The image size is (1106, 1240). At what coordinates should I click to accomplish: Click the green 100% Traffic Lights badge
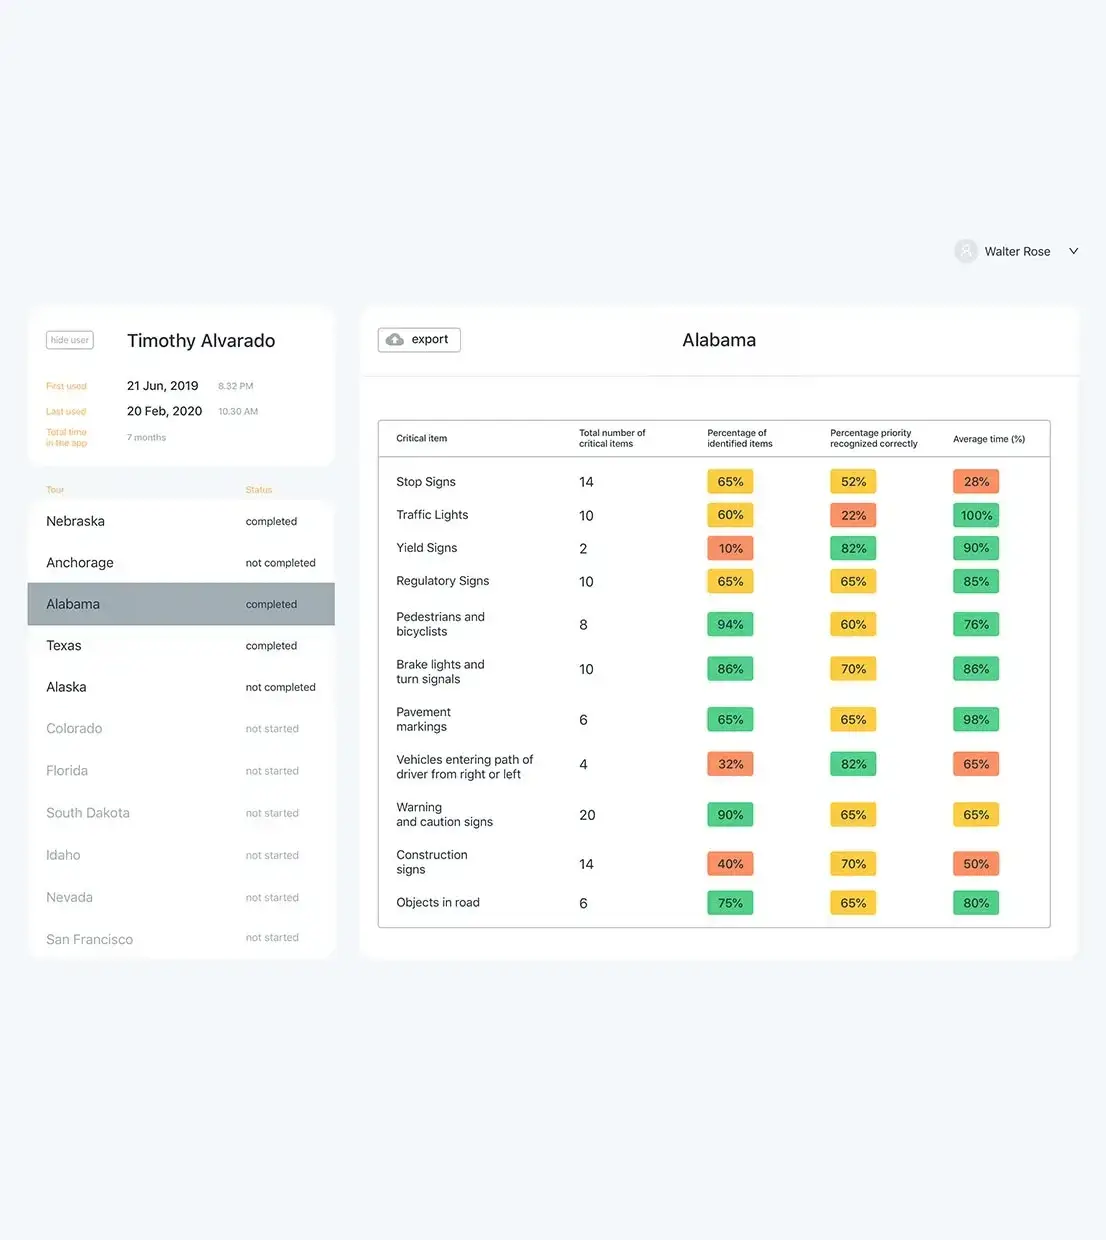[976, 515]
